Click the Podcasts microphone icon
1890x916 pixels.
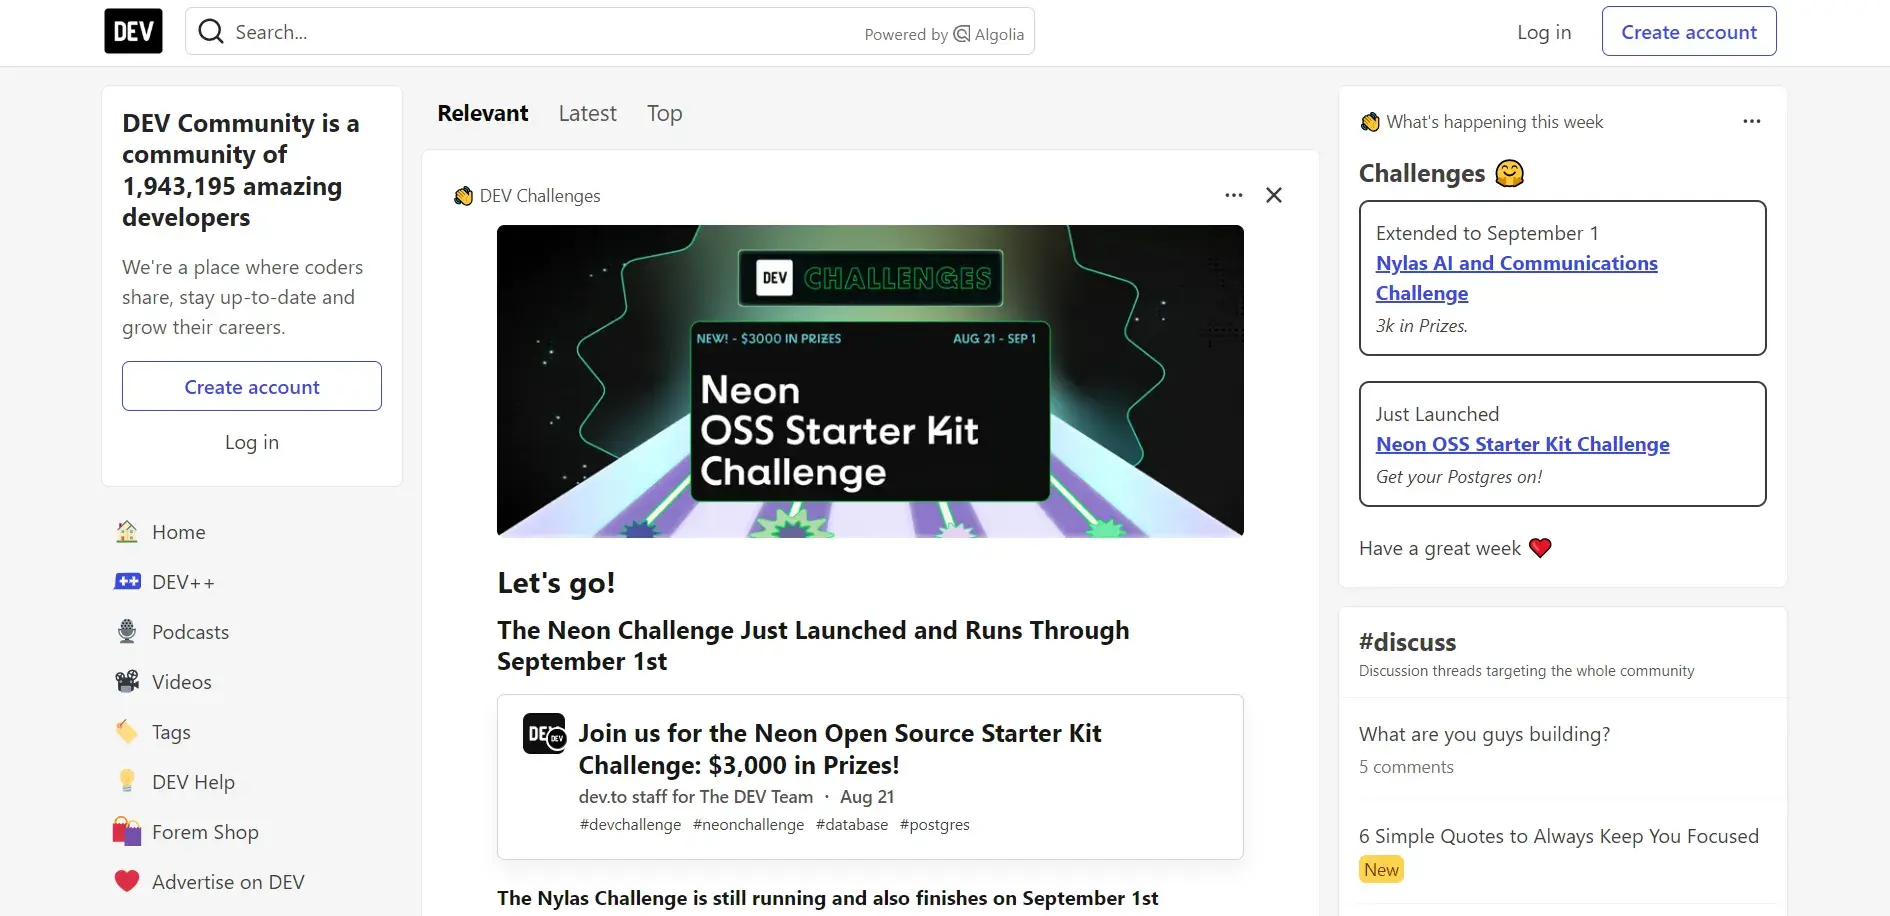[x=127, y=631]
